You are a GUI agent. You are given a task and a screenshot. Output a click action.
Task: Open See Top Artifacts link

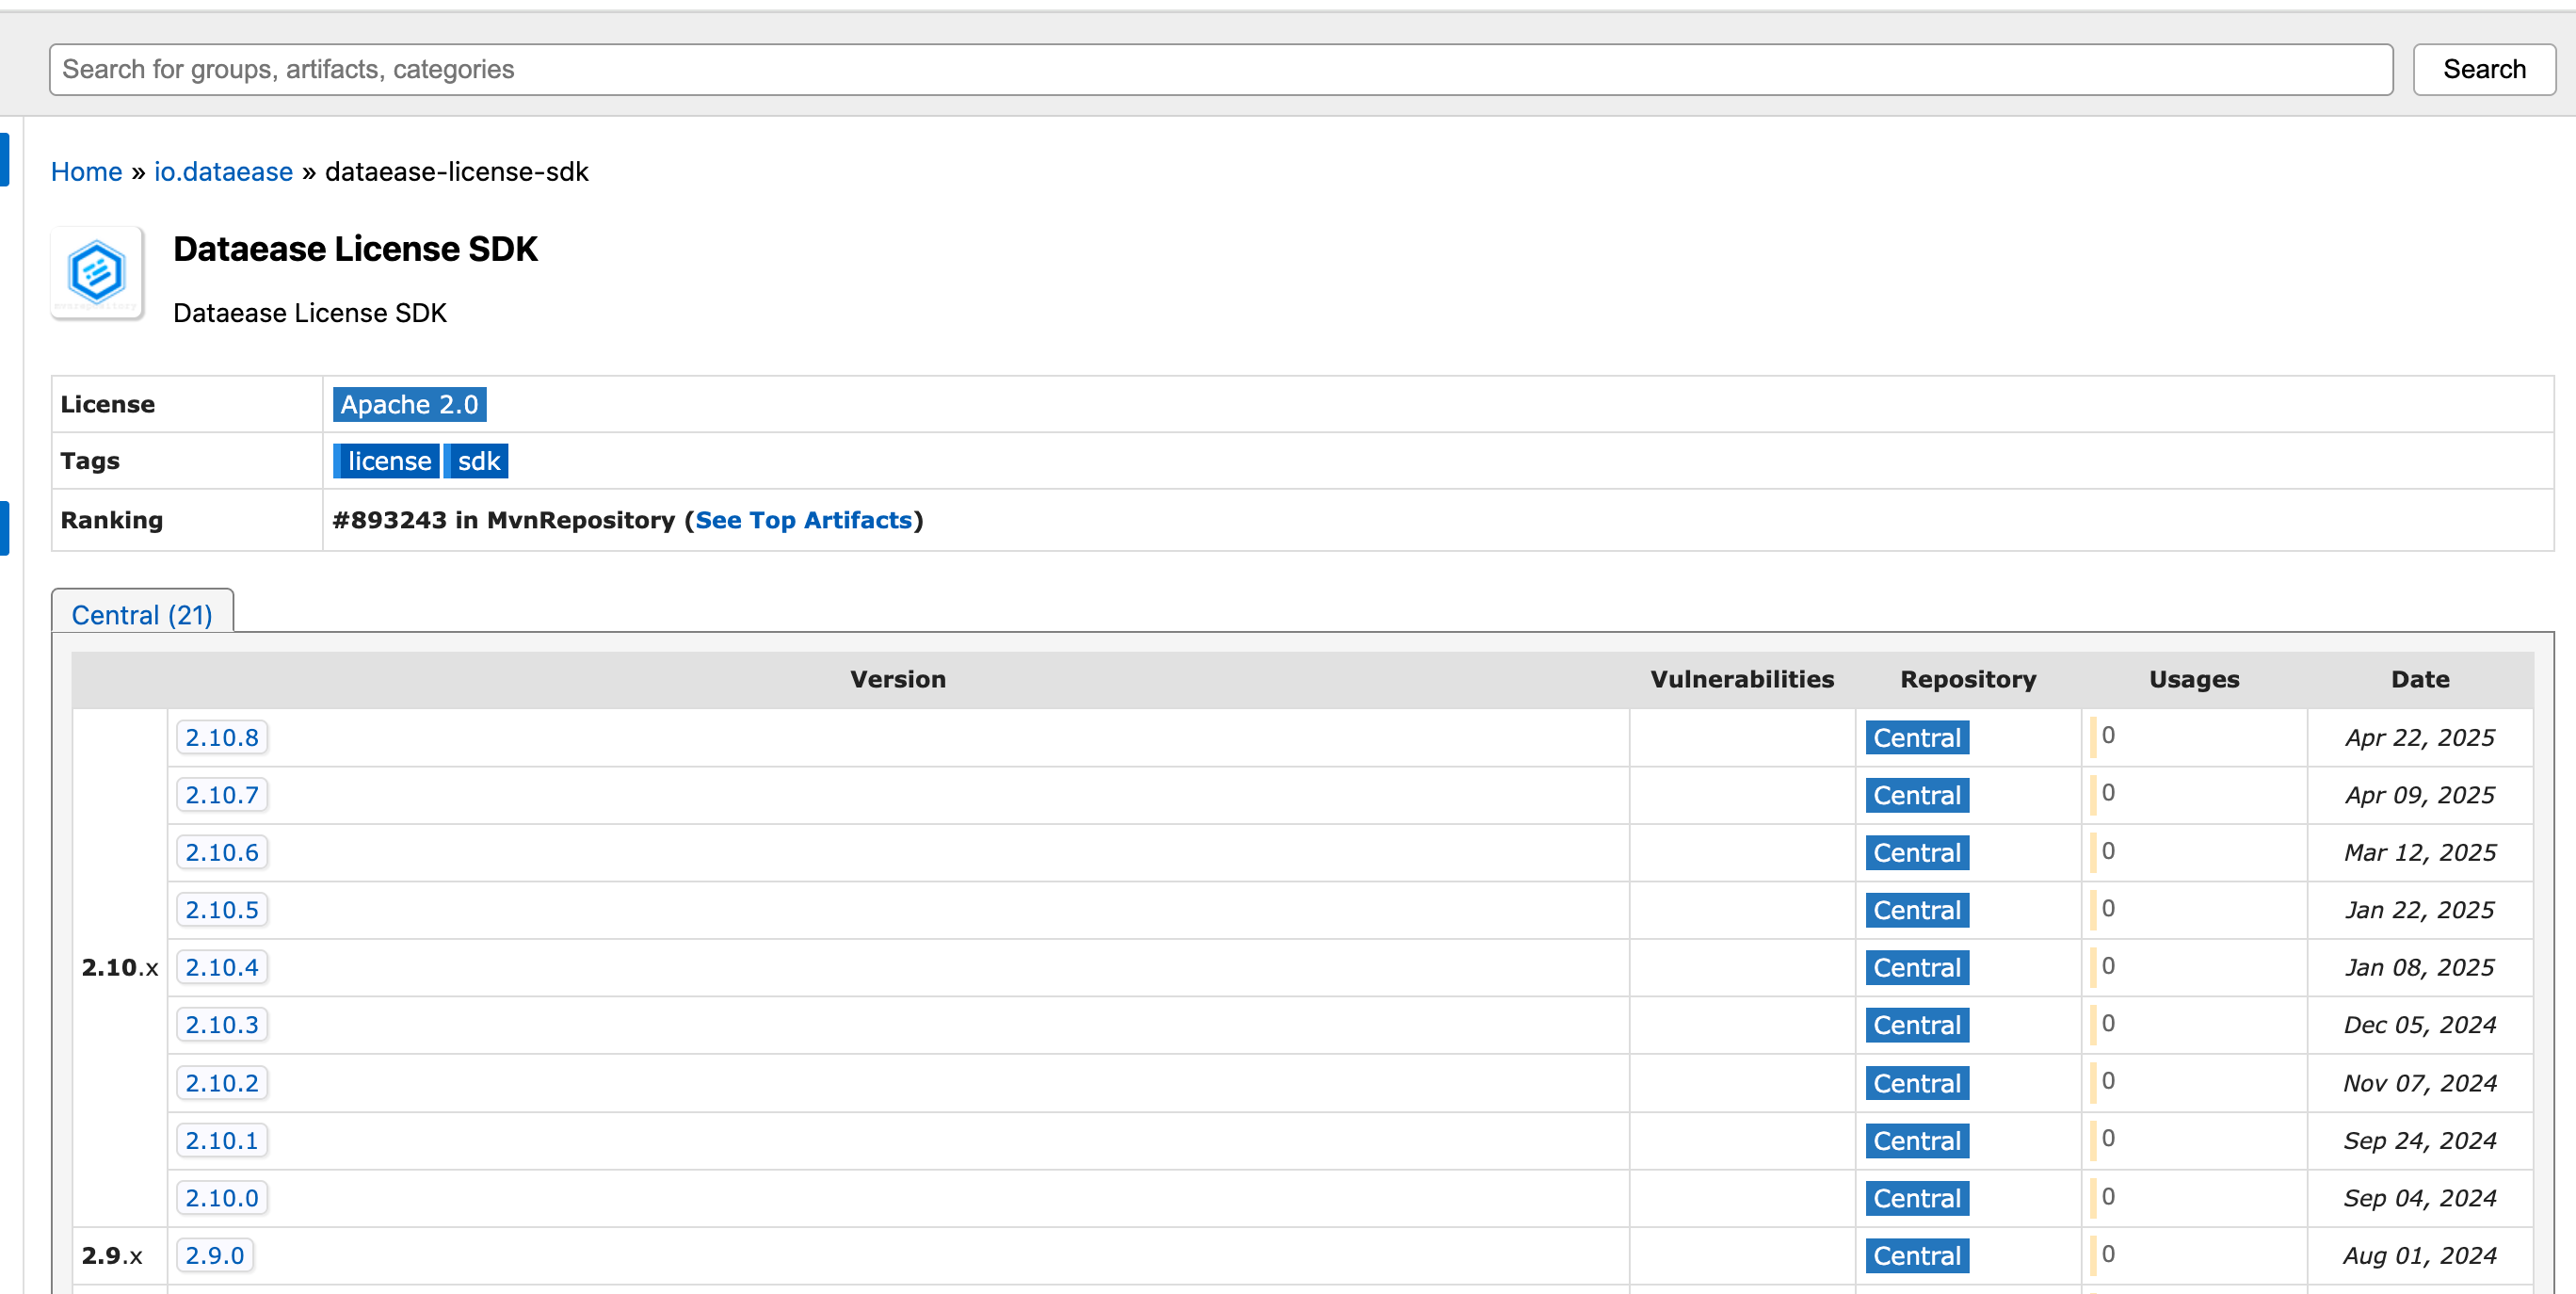coord(803,520)
